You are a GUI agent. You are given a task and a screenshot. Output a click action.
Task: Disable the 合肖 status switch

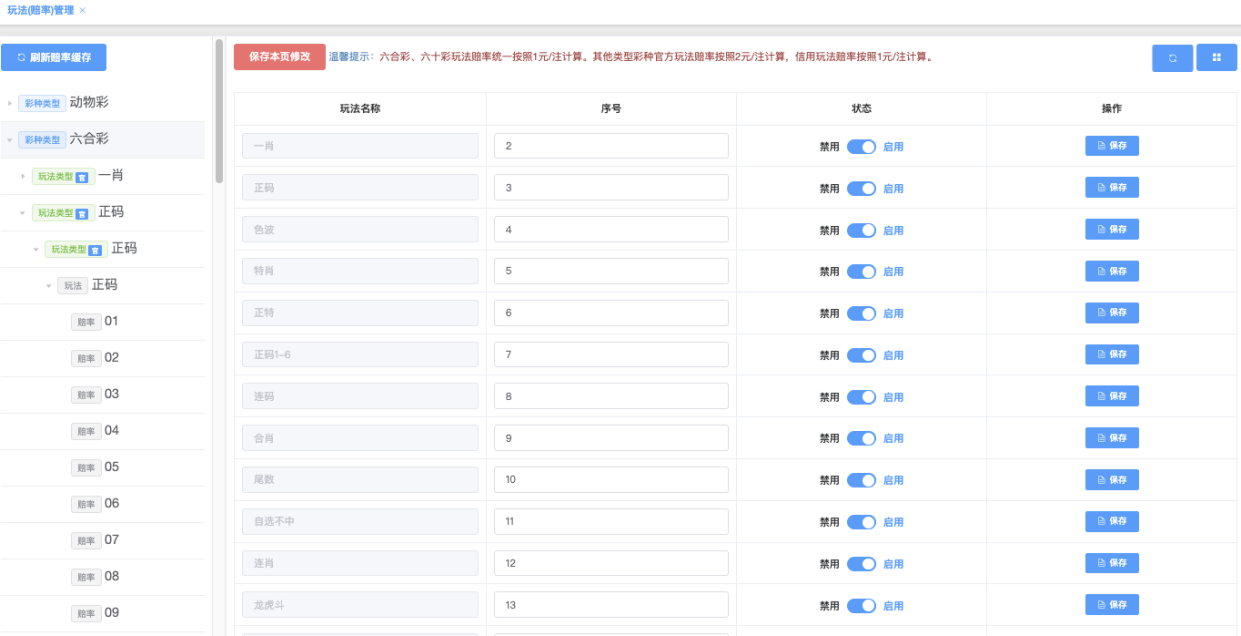pos(861,439)
